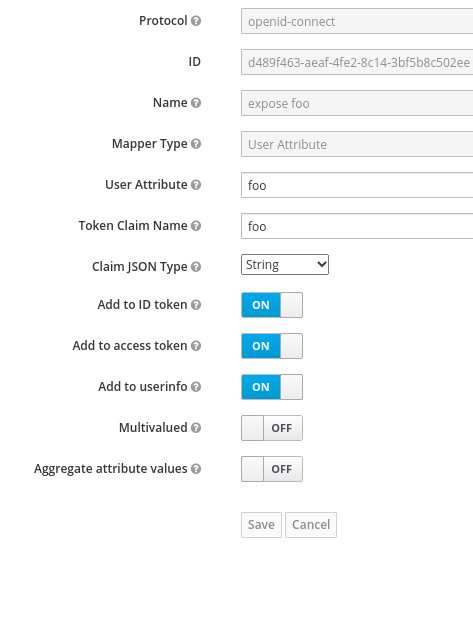473x619 pixels.
Task: Open the Claim JSON Type dropdown
Action: (285, 264)
